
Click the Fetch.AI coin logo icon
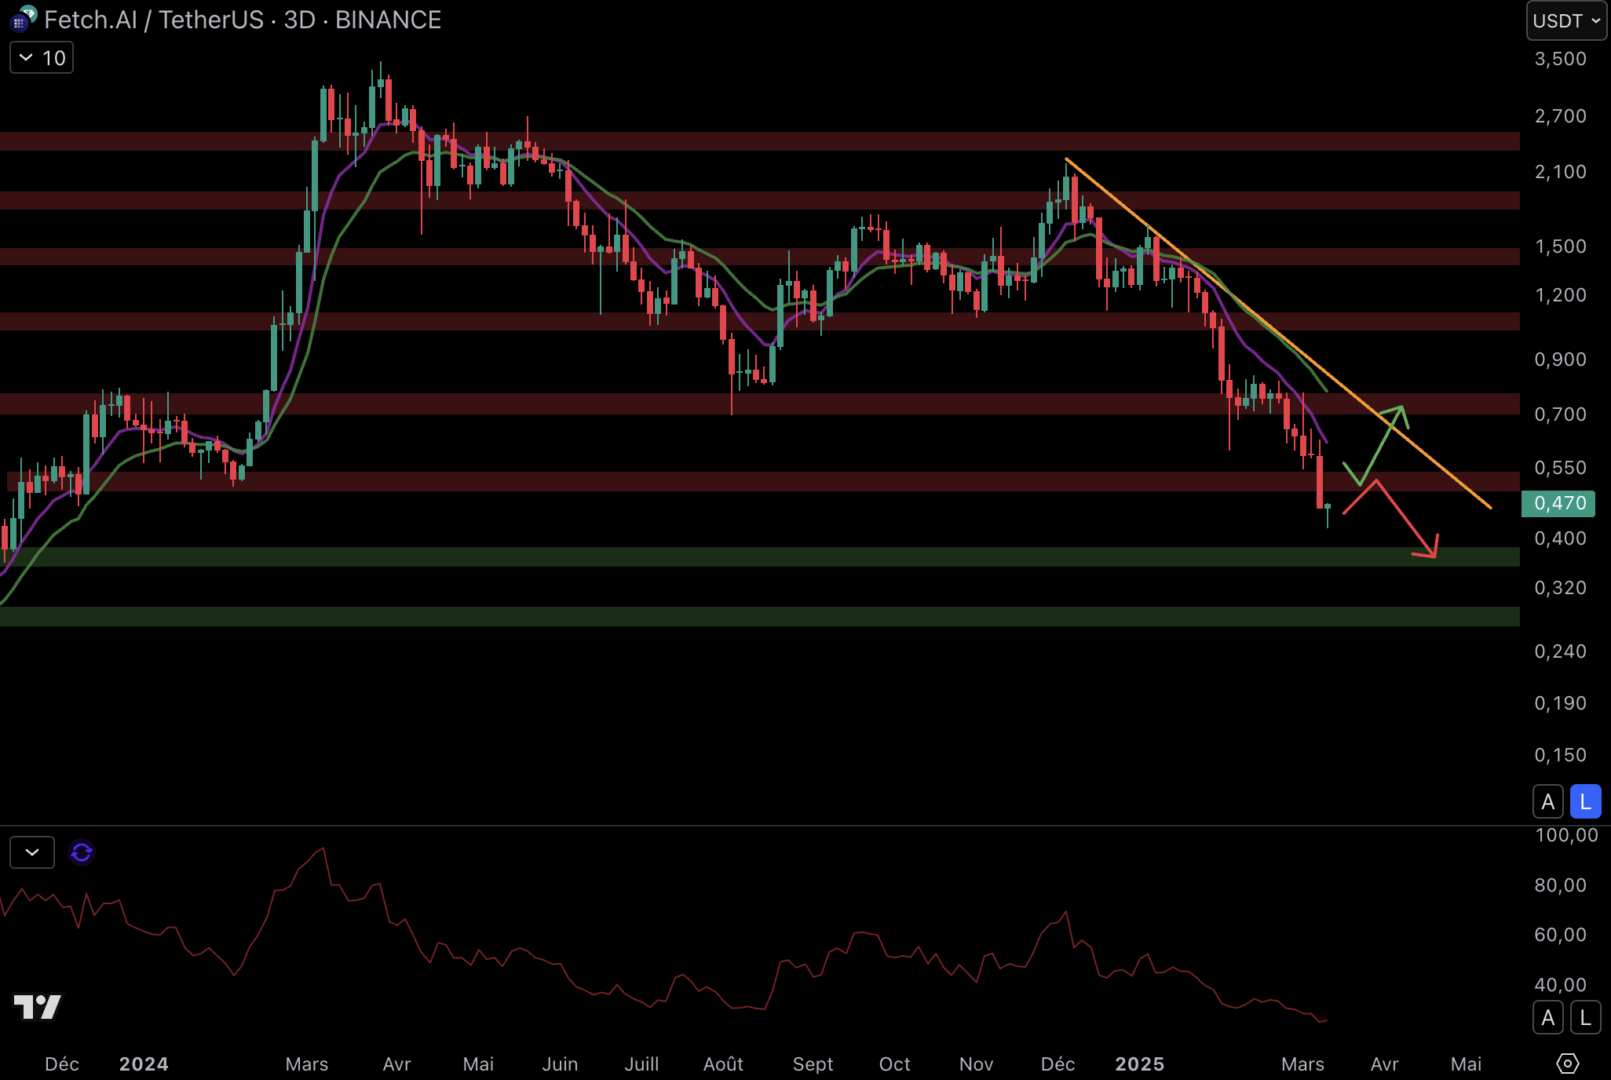tap(23, 18)
